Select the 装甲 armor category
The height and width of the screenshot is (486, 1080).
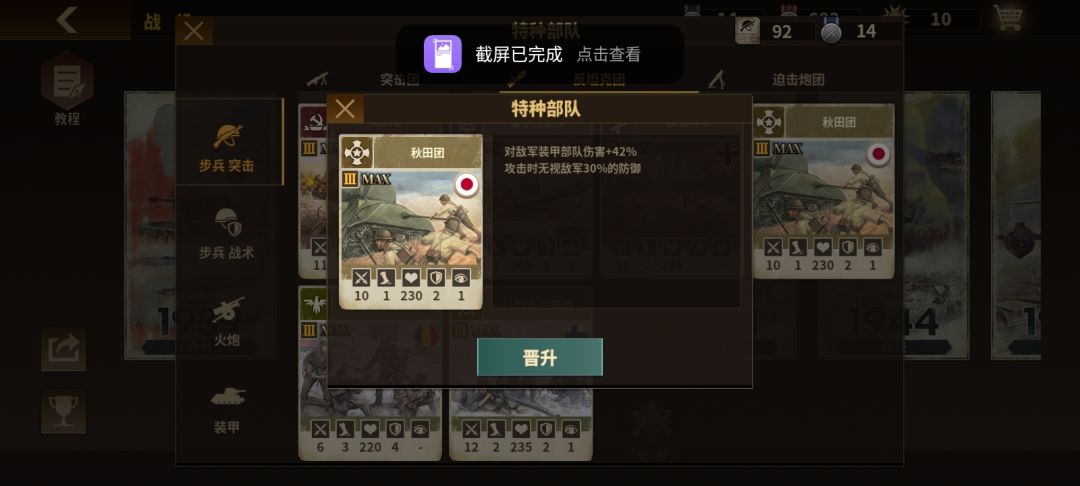click(227, 409)
